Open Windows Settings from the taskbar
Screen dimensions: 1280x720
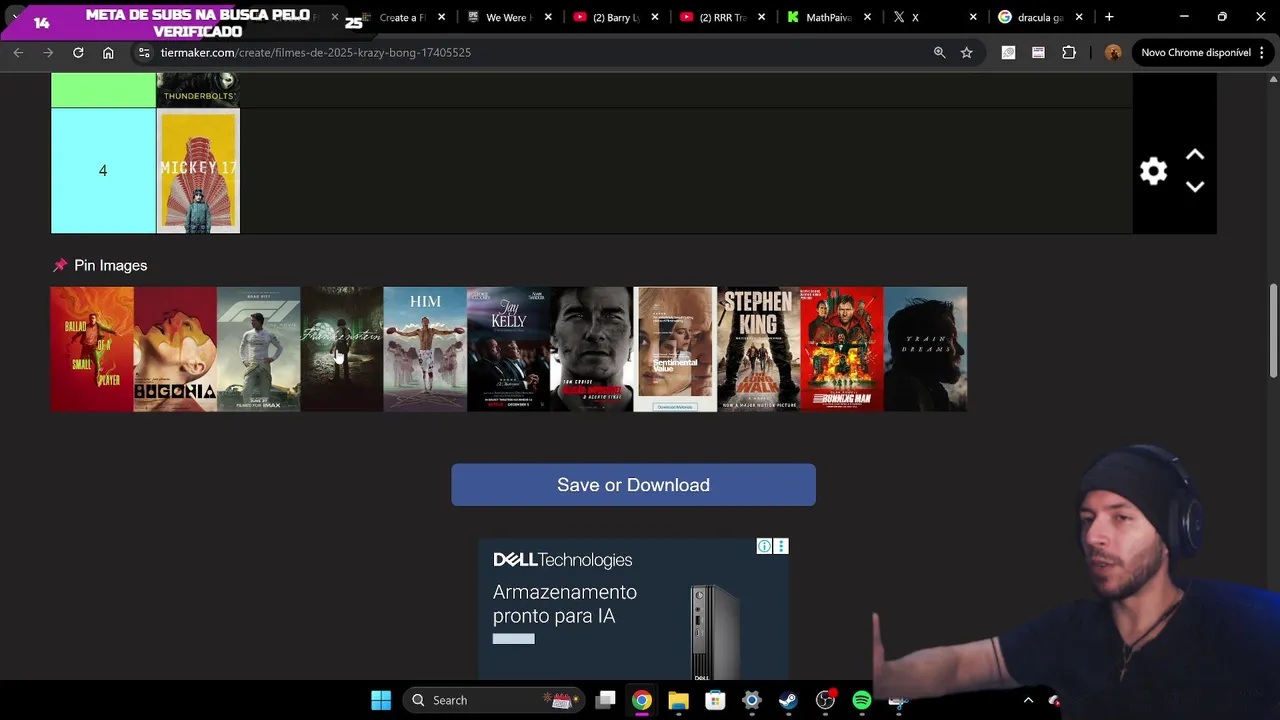tap(752, 700)
